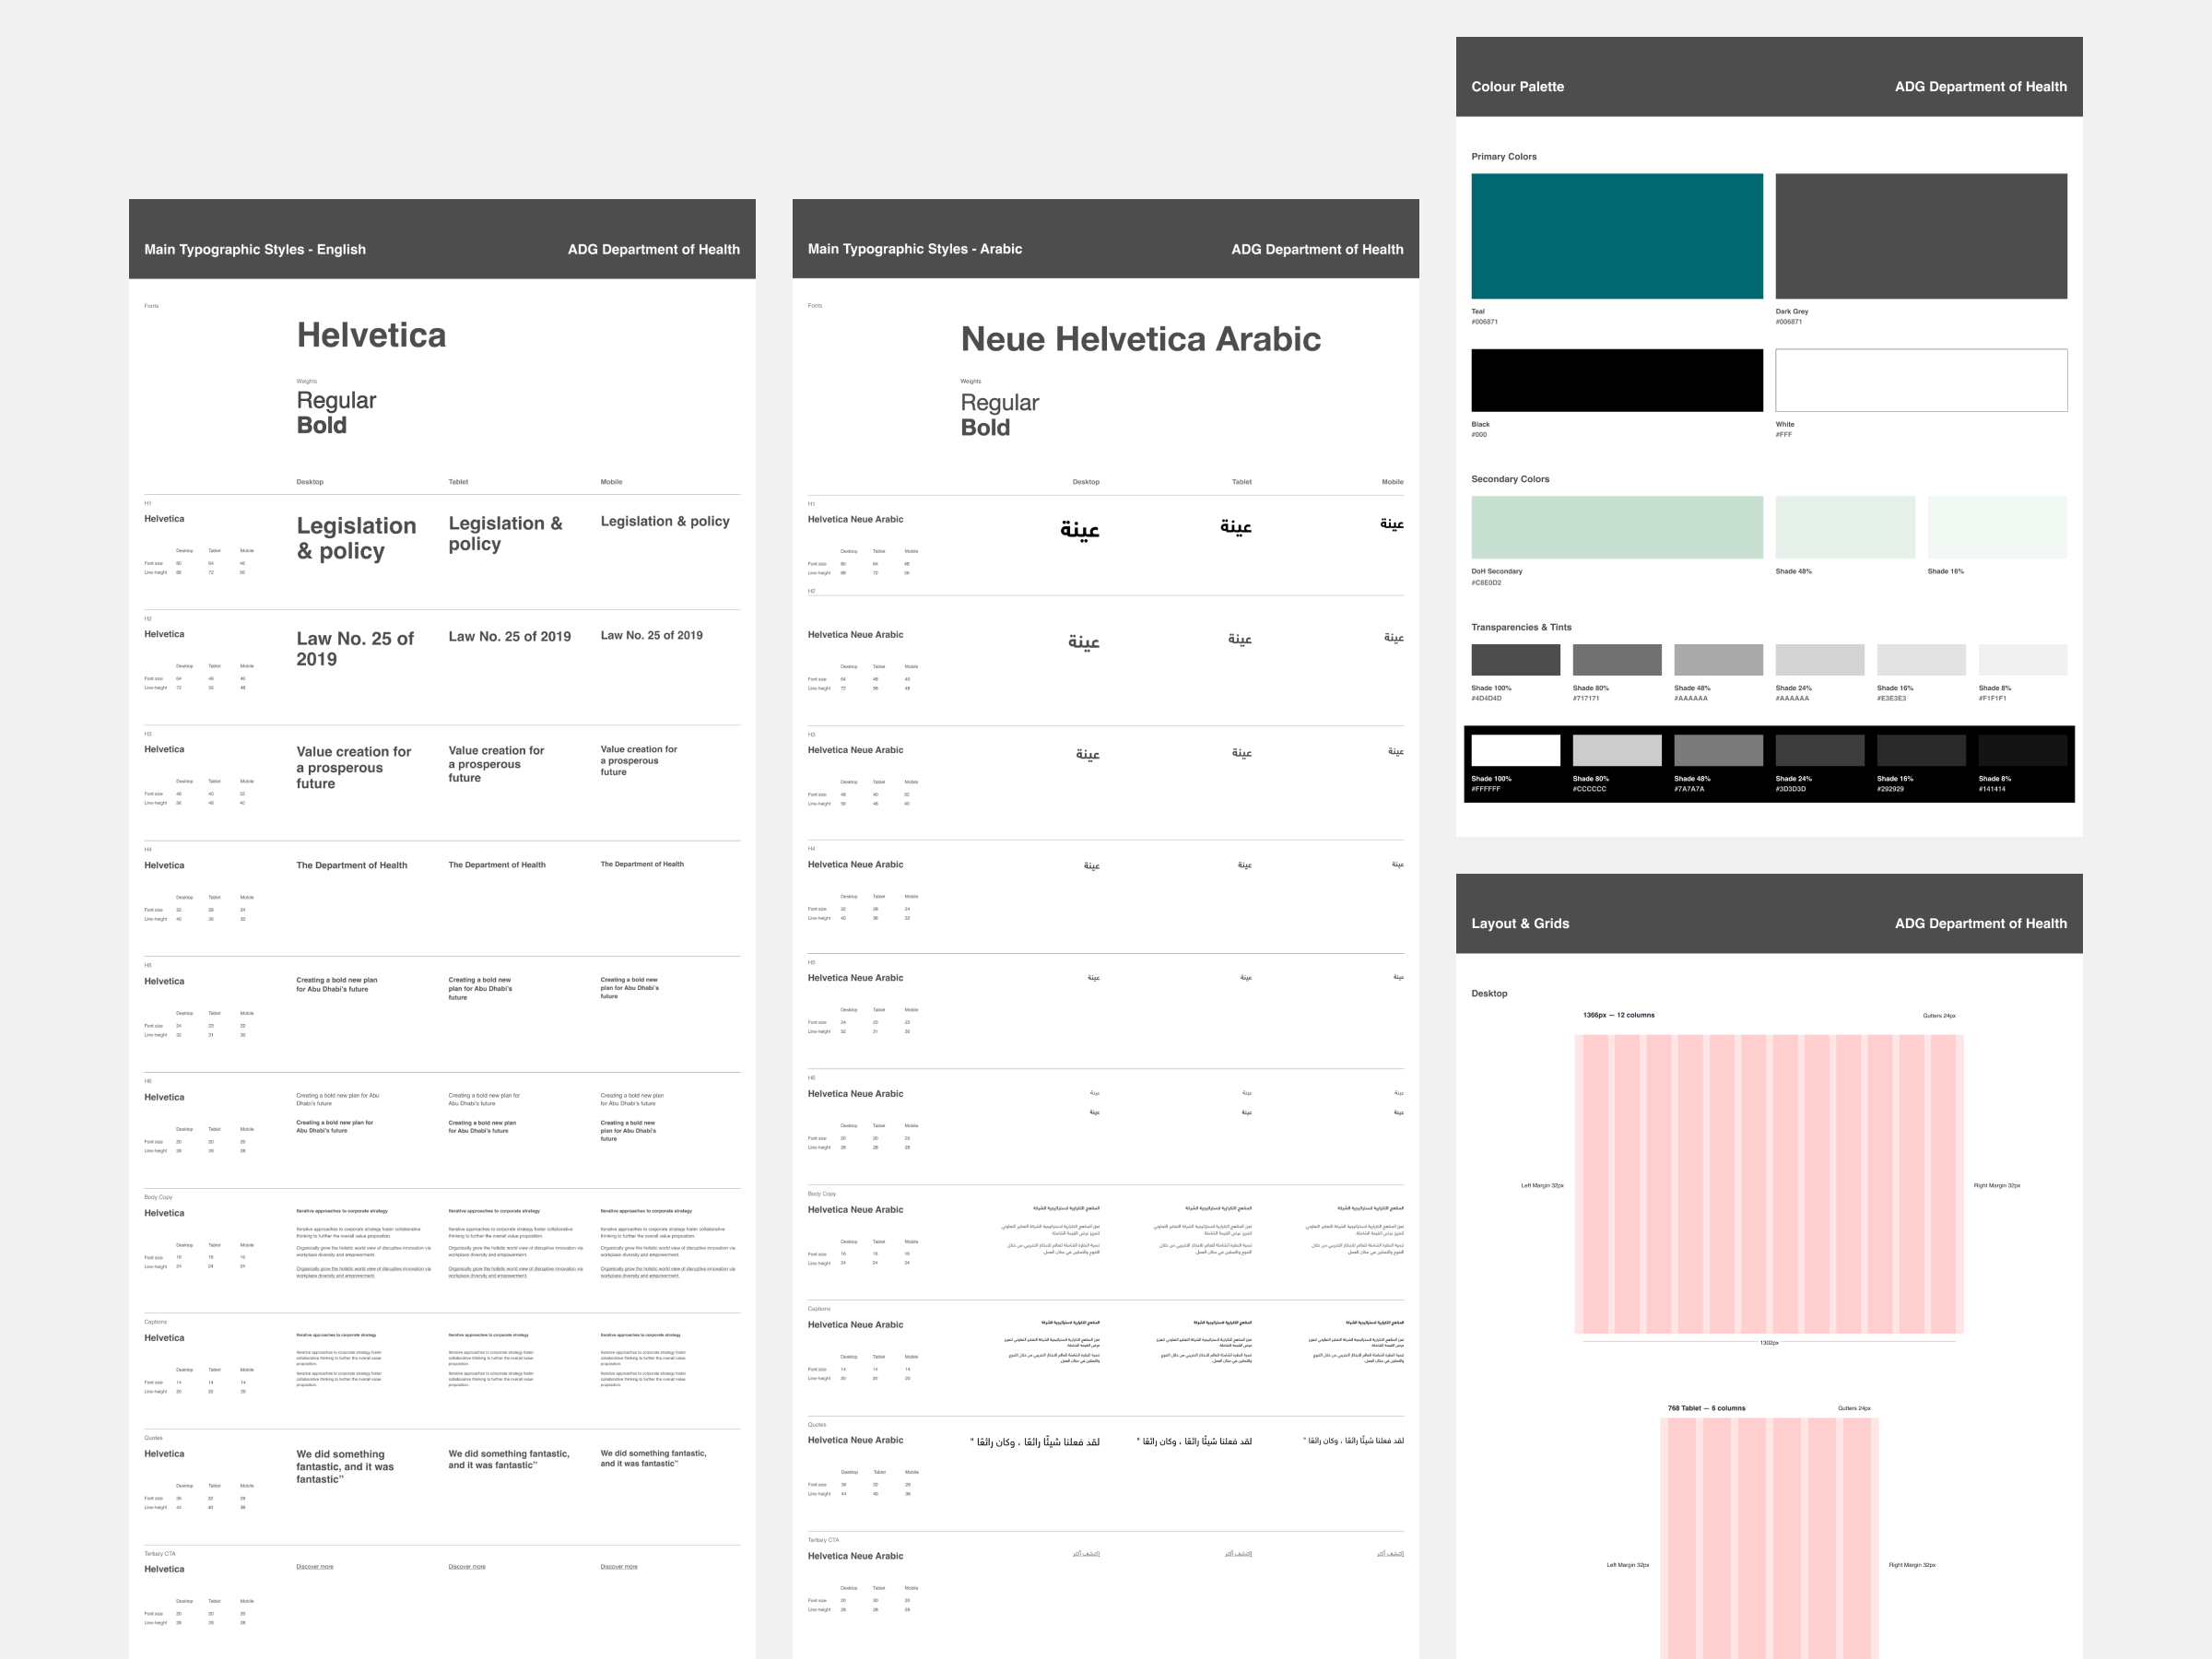Click the "Transparencies & Tints" section label
The width and height of the screenshot is (2212, 1659).
click(1520, 627)
